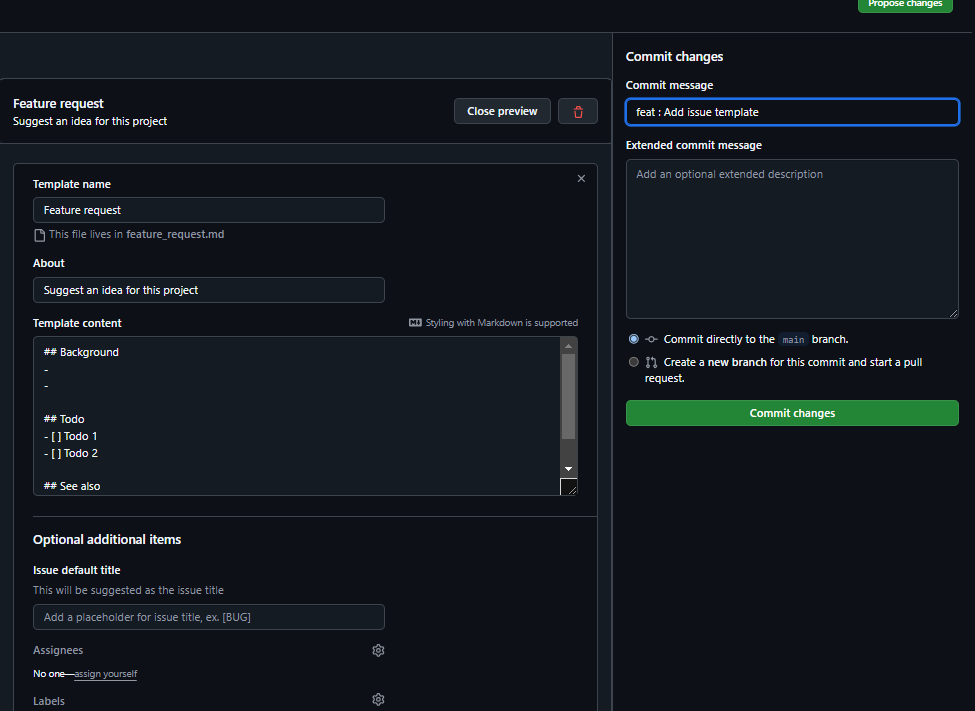Click the 'main' branch name label

tap(793, 340)
